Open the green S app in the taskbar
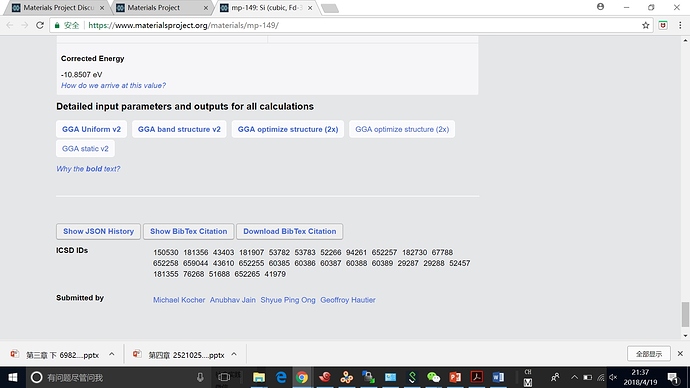Screen dimensions: 690x388 412,377
